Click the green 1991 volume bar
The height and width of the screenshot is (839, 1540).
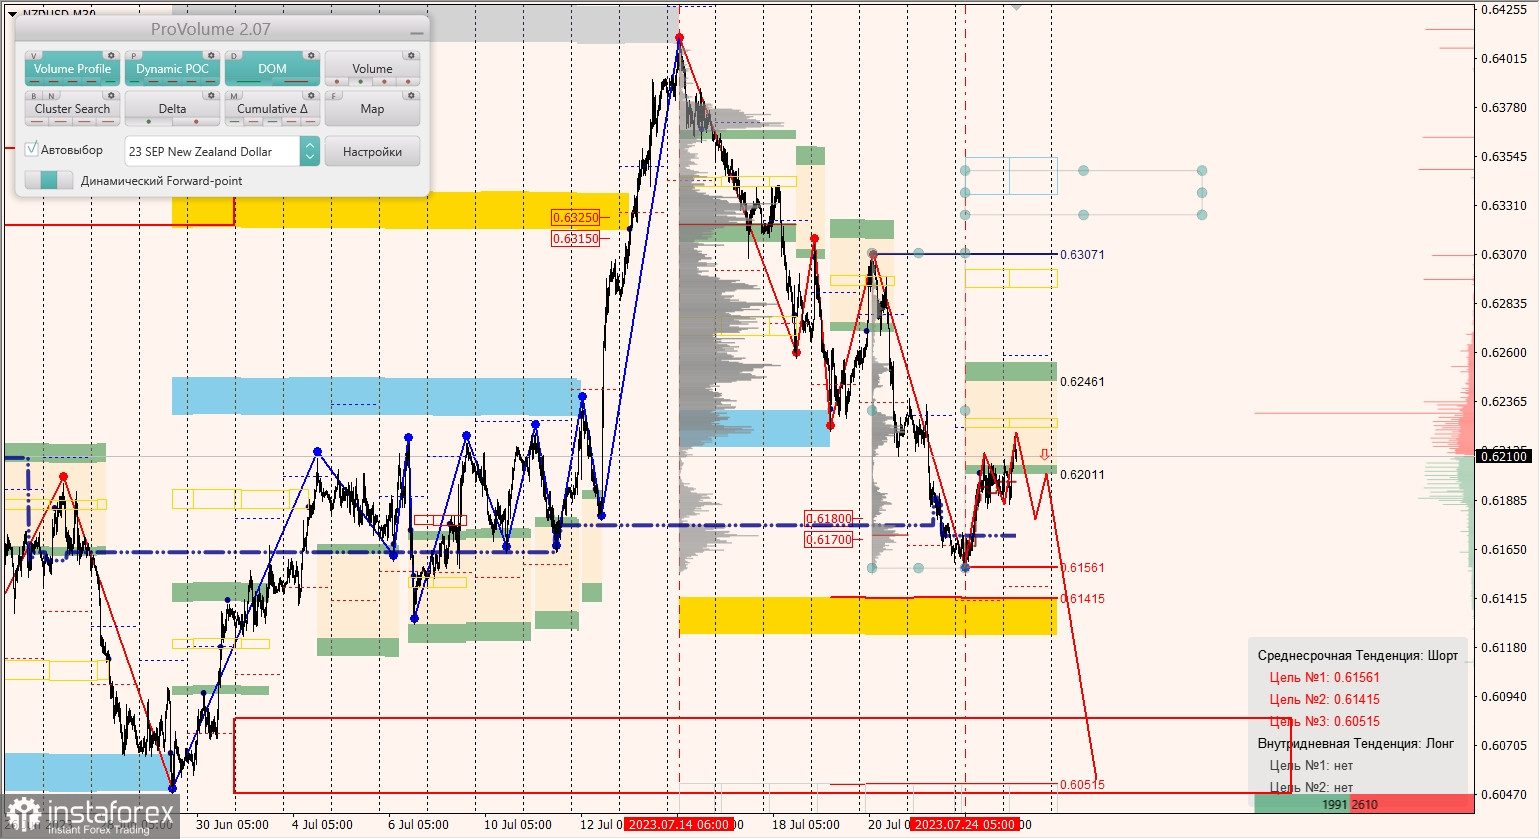(1302, 804)
